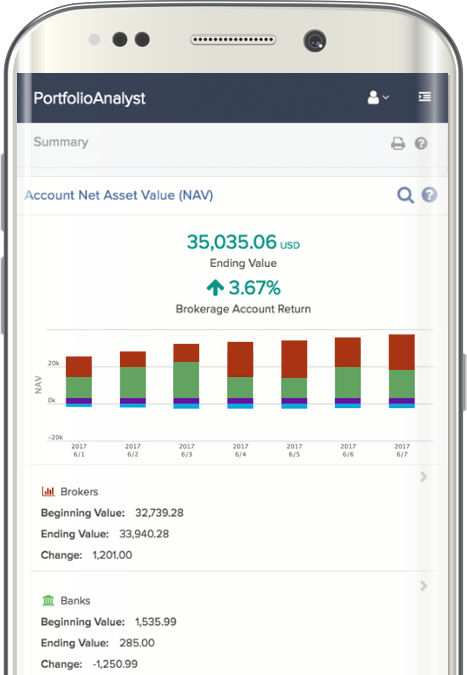Click the PortfolioAnalyst logo text
This screenshot has width=467, height=675.
click(90, 98)
